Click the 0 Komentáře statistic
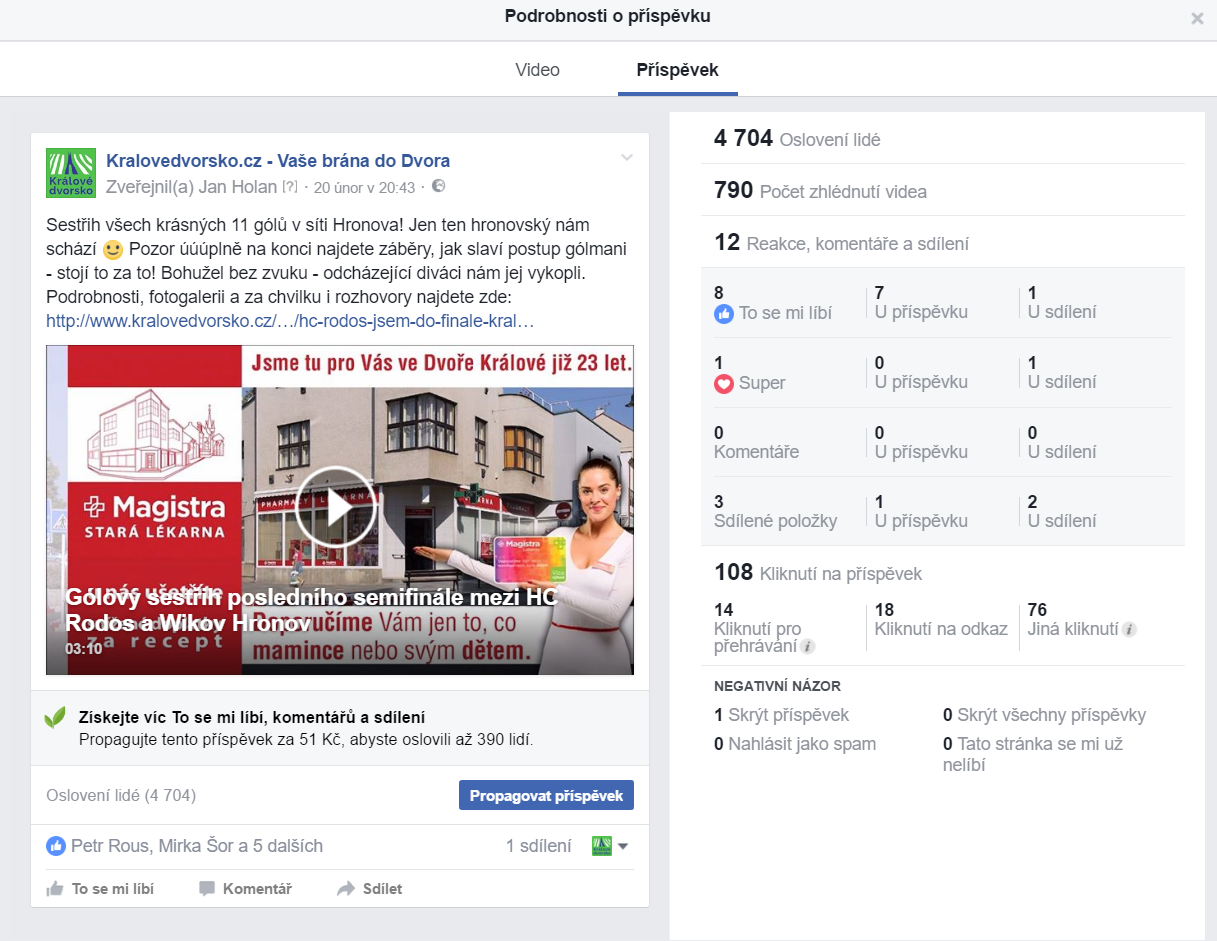Screen dimensions: 1217x941 click(x=756, y=442)
